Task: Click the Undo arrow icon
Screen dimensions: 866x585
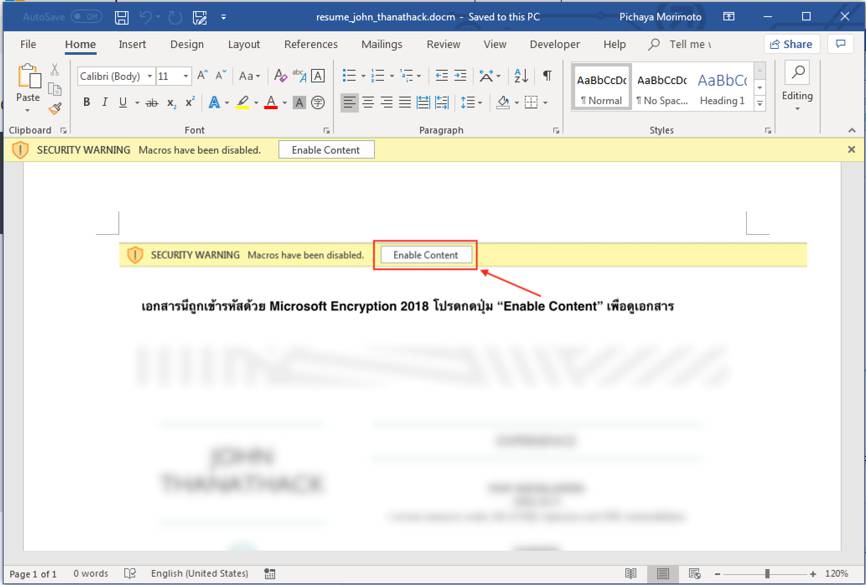Action: 146,17
